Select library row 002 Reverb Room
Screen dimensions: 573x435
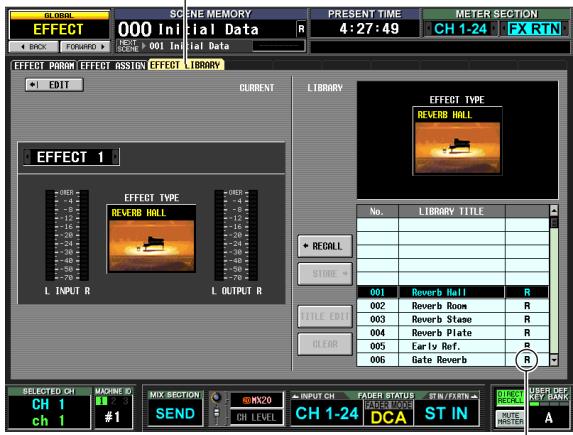click(453, 306)
